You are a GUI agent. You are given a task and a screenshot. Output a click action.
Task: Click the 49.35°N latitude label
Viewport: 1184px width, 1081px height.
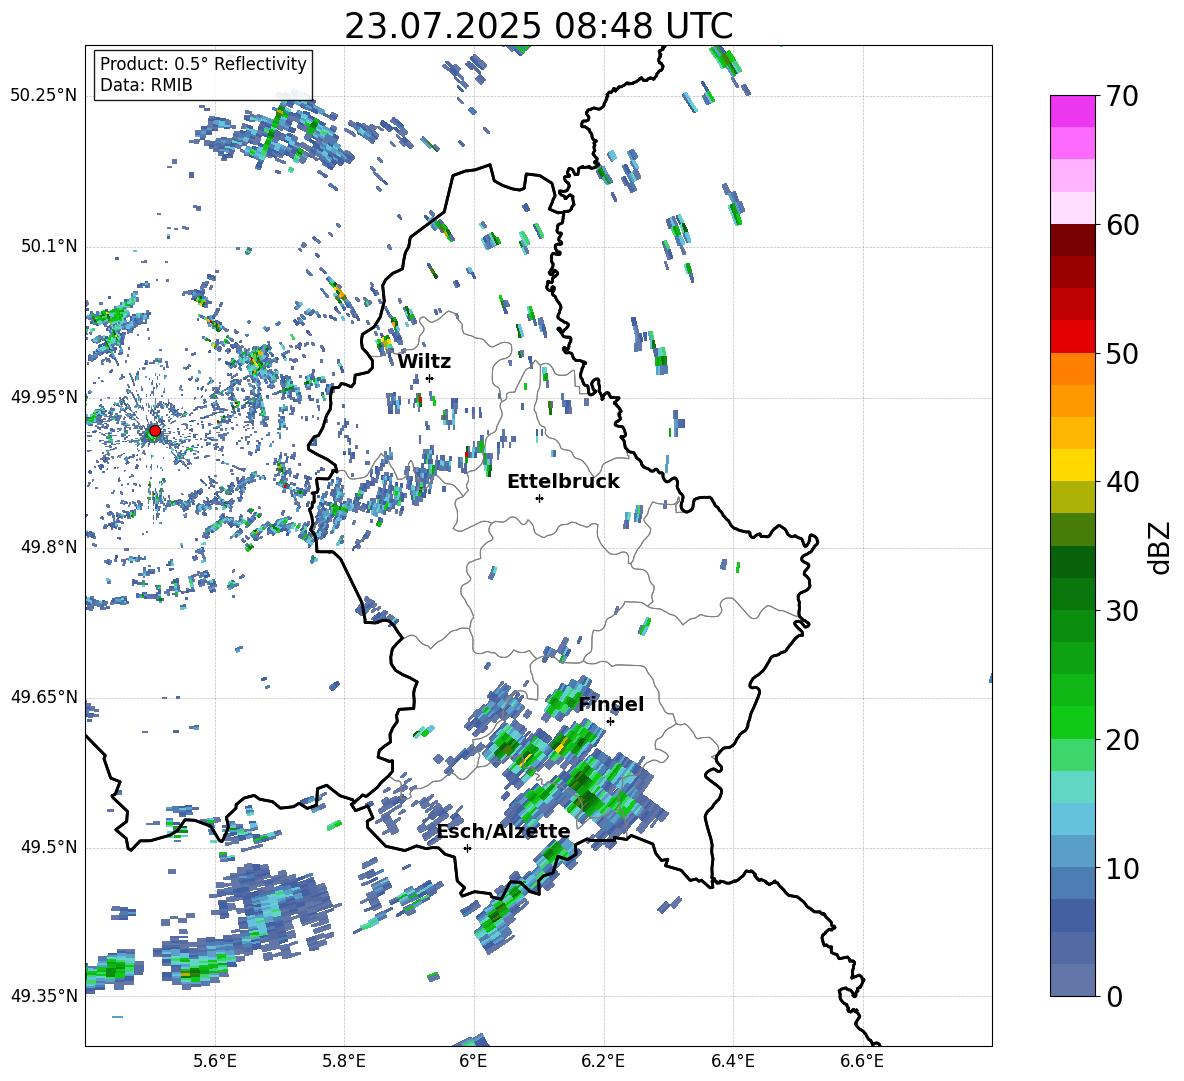(x=44, y=996)
